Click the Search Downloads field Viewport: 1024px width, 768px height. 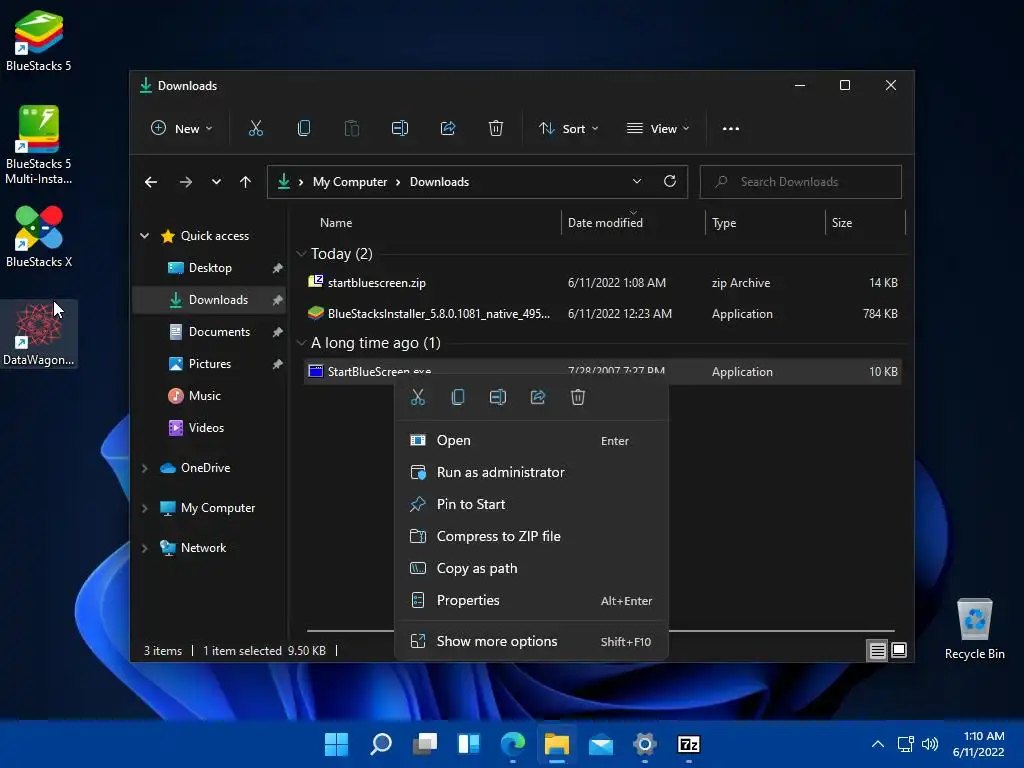click(x=801, y=182)
